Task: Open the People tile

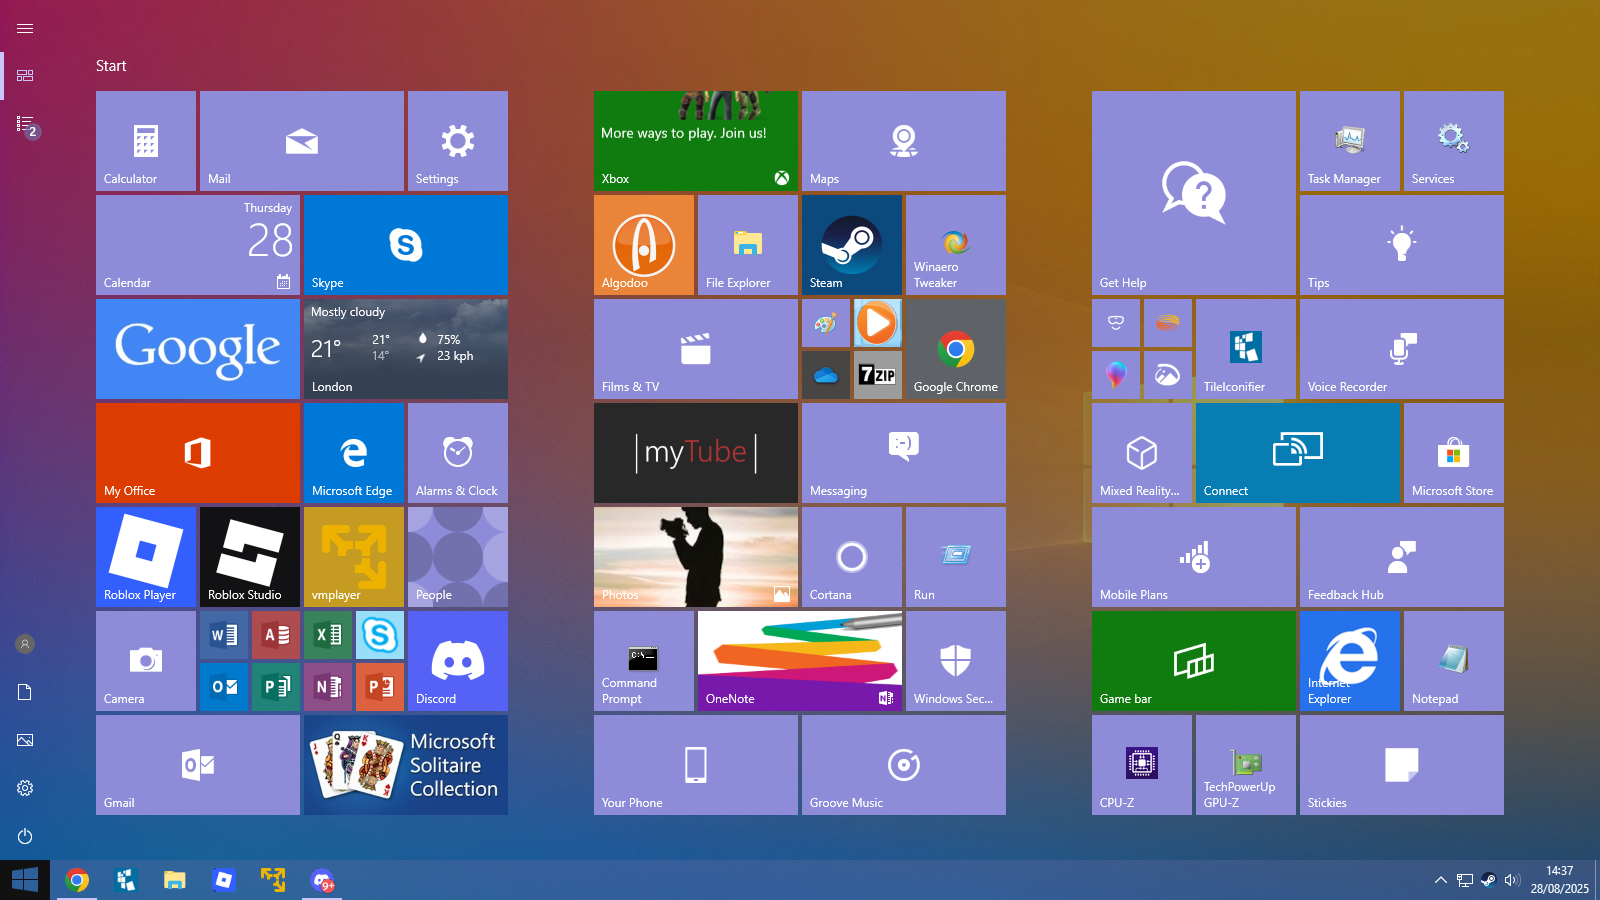Action: (458, 557)
